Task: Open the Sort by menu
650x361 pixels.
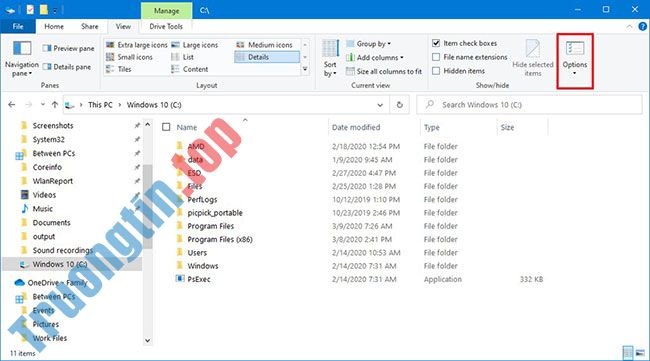Action: pyautogui.click(x=330, y=58)
